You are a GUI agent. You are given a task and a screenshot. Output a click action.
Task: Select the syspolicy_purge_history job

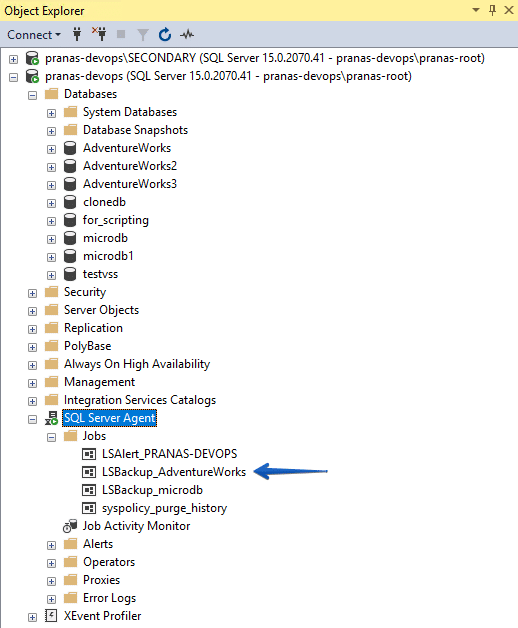point(164,508)
